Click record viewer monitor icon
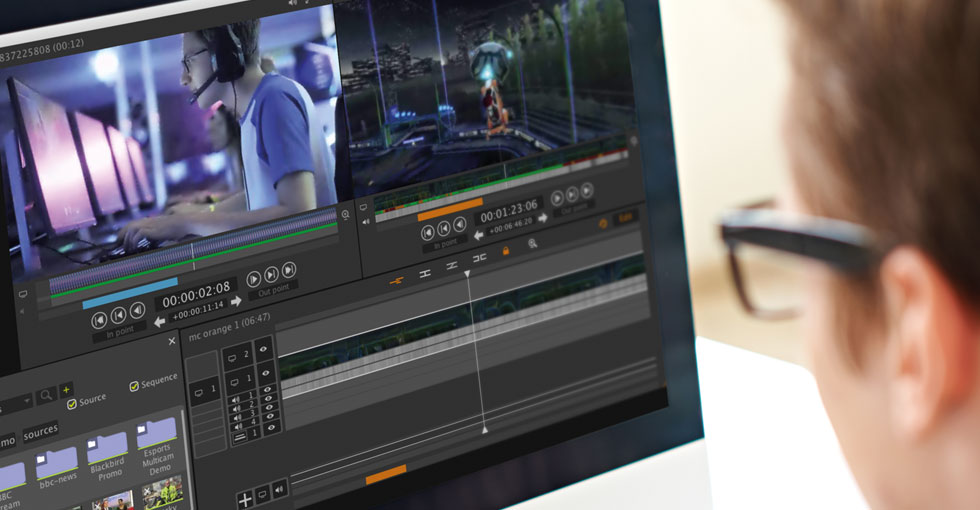The width and height of the screenshot is (980, 510). click(x=364, y=207)
